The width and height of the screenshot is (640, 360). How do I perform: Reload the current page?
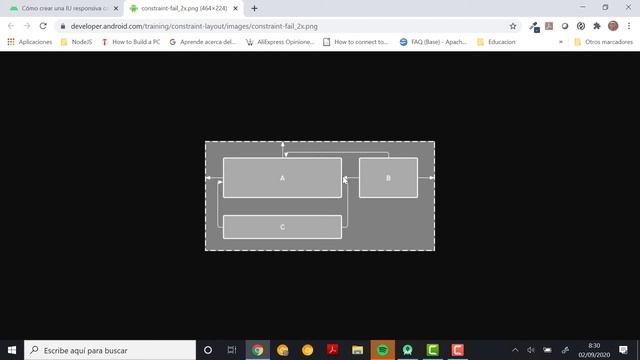click(x=43, y=26)
